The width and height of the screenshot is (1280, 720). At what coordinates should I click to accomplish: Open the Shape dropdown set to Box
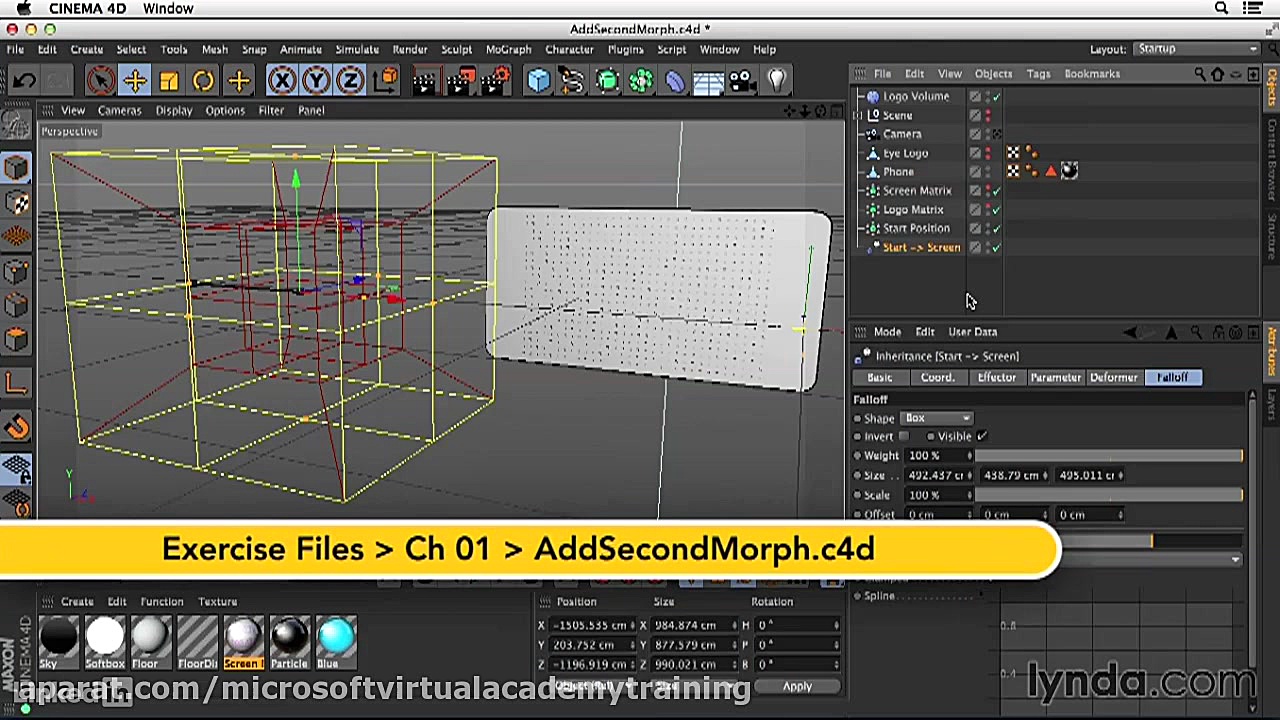[x=936, y=418]
